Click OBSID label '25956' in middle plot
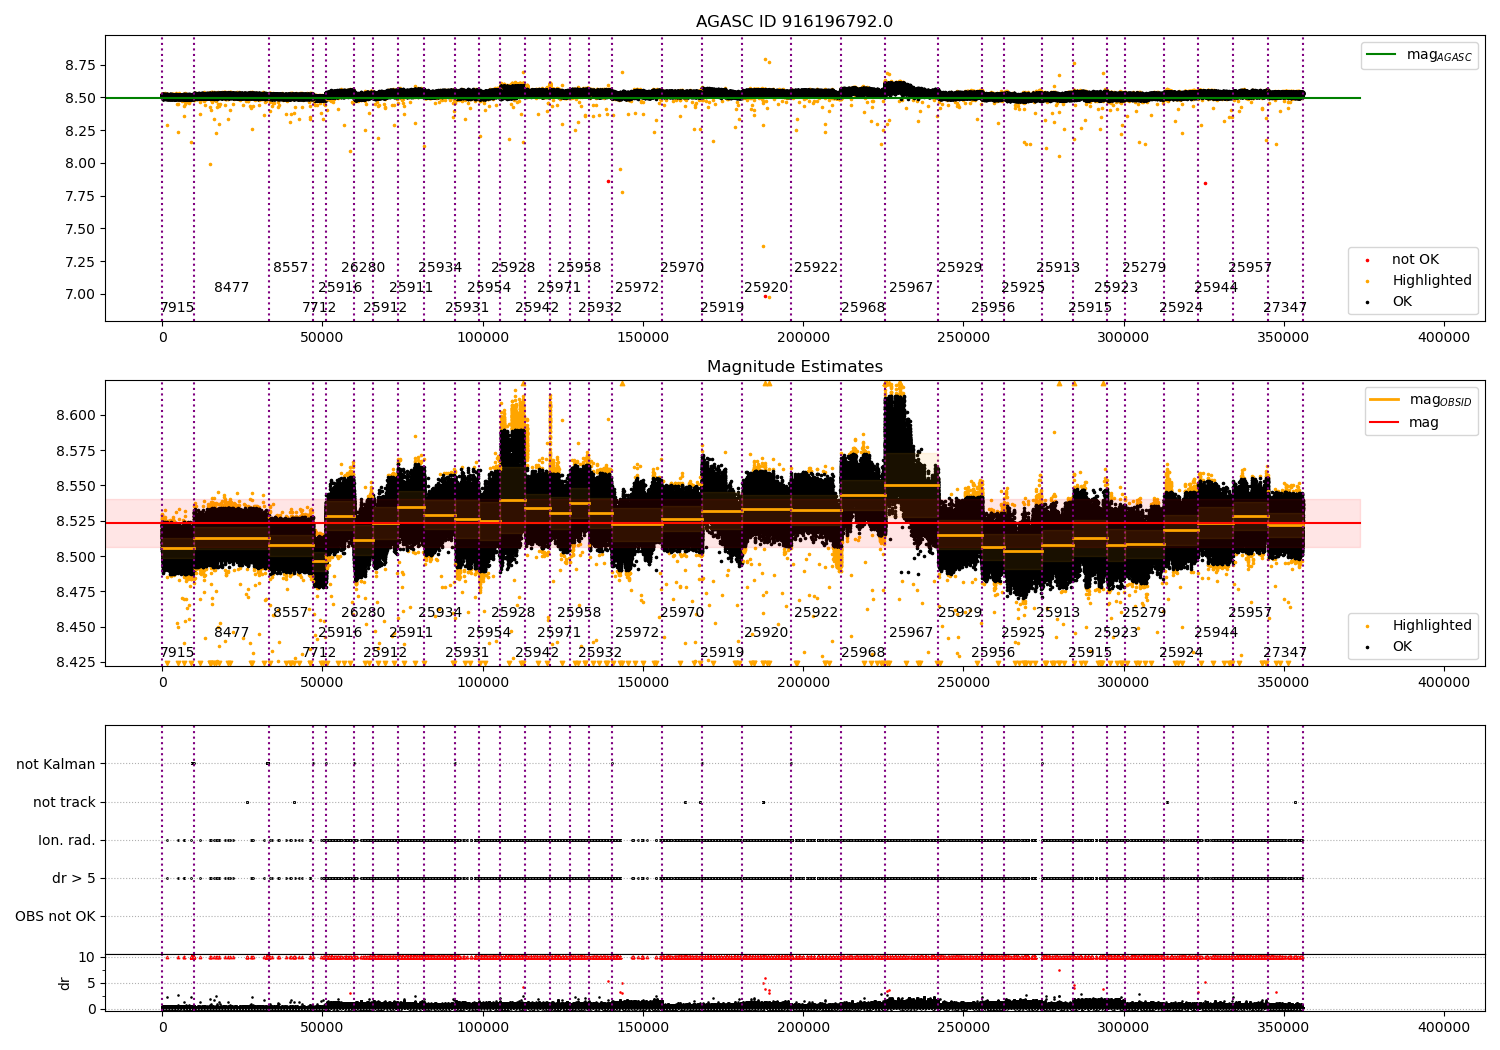 (x=993, y=652)
